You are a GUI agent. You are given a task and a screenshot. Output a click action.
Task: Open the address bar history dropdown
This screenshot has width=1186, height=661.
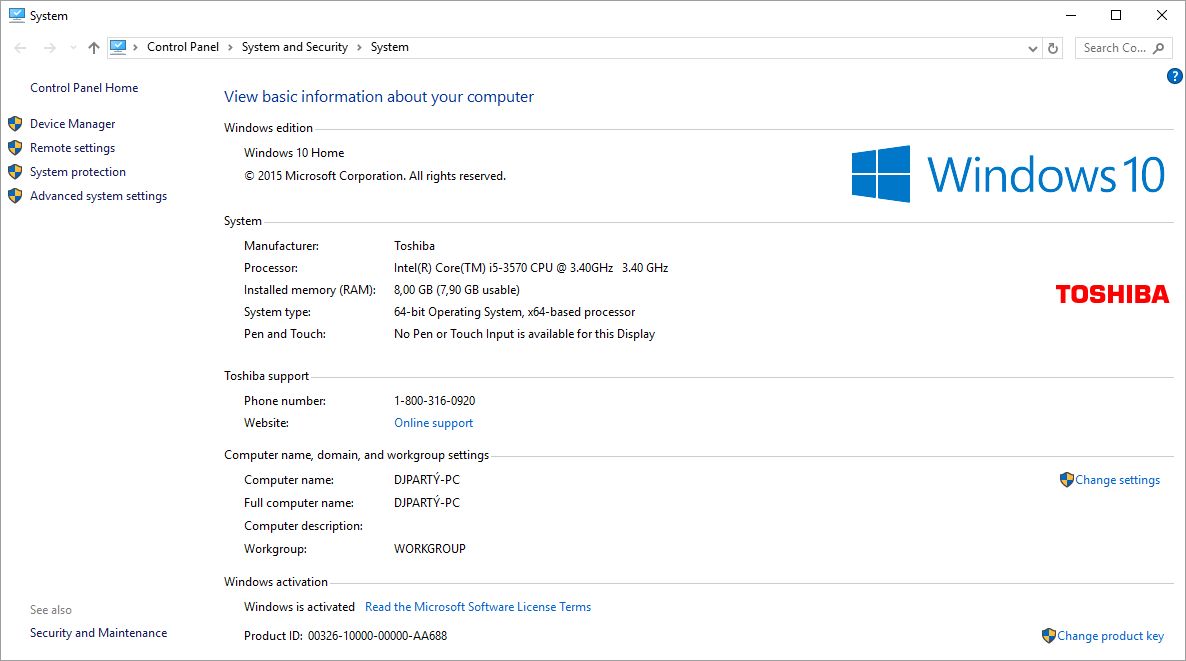coord(1033,48)
